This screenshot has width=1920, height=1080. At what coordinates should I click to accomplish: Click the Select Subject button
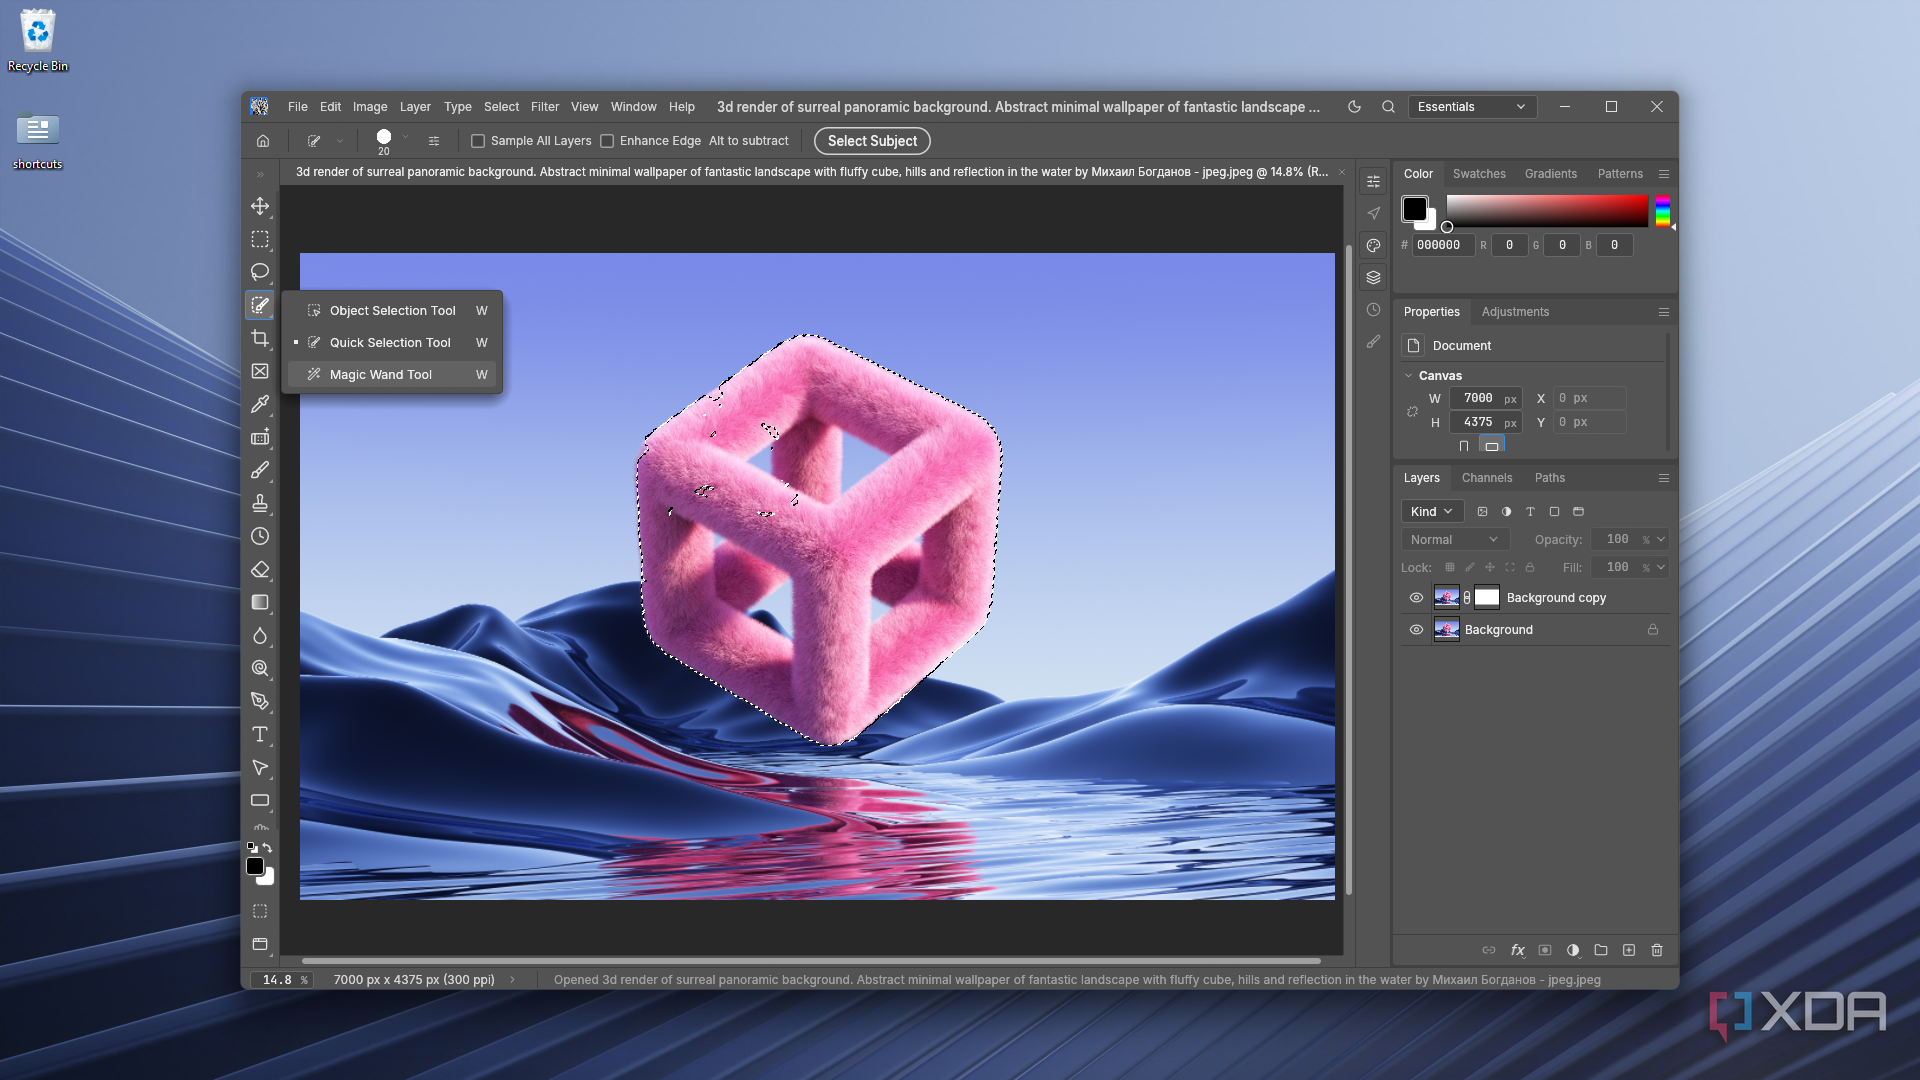(x=872, y=141)
